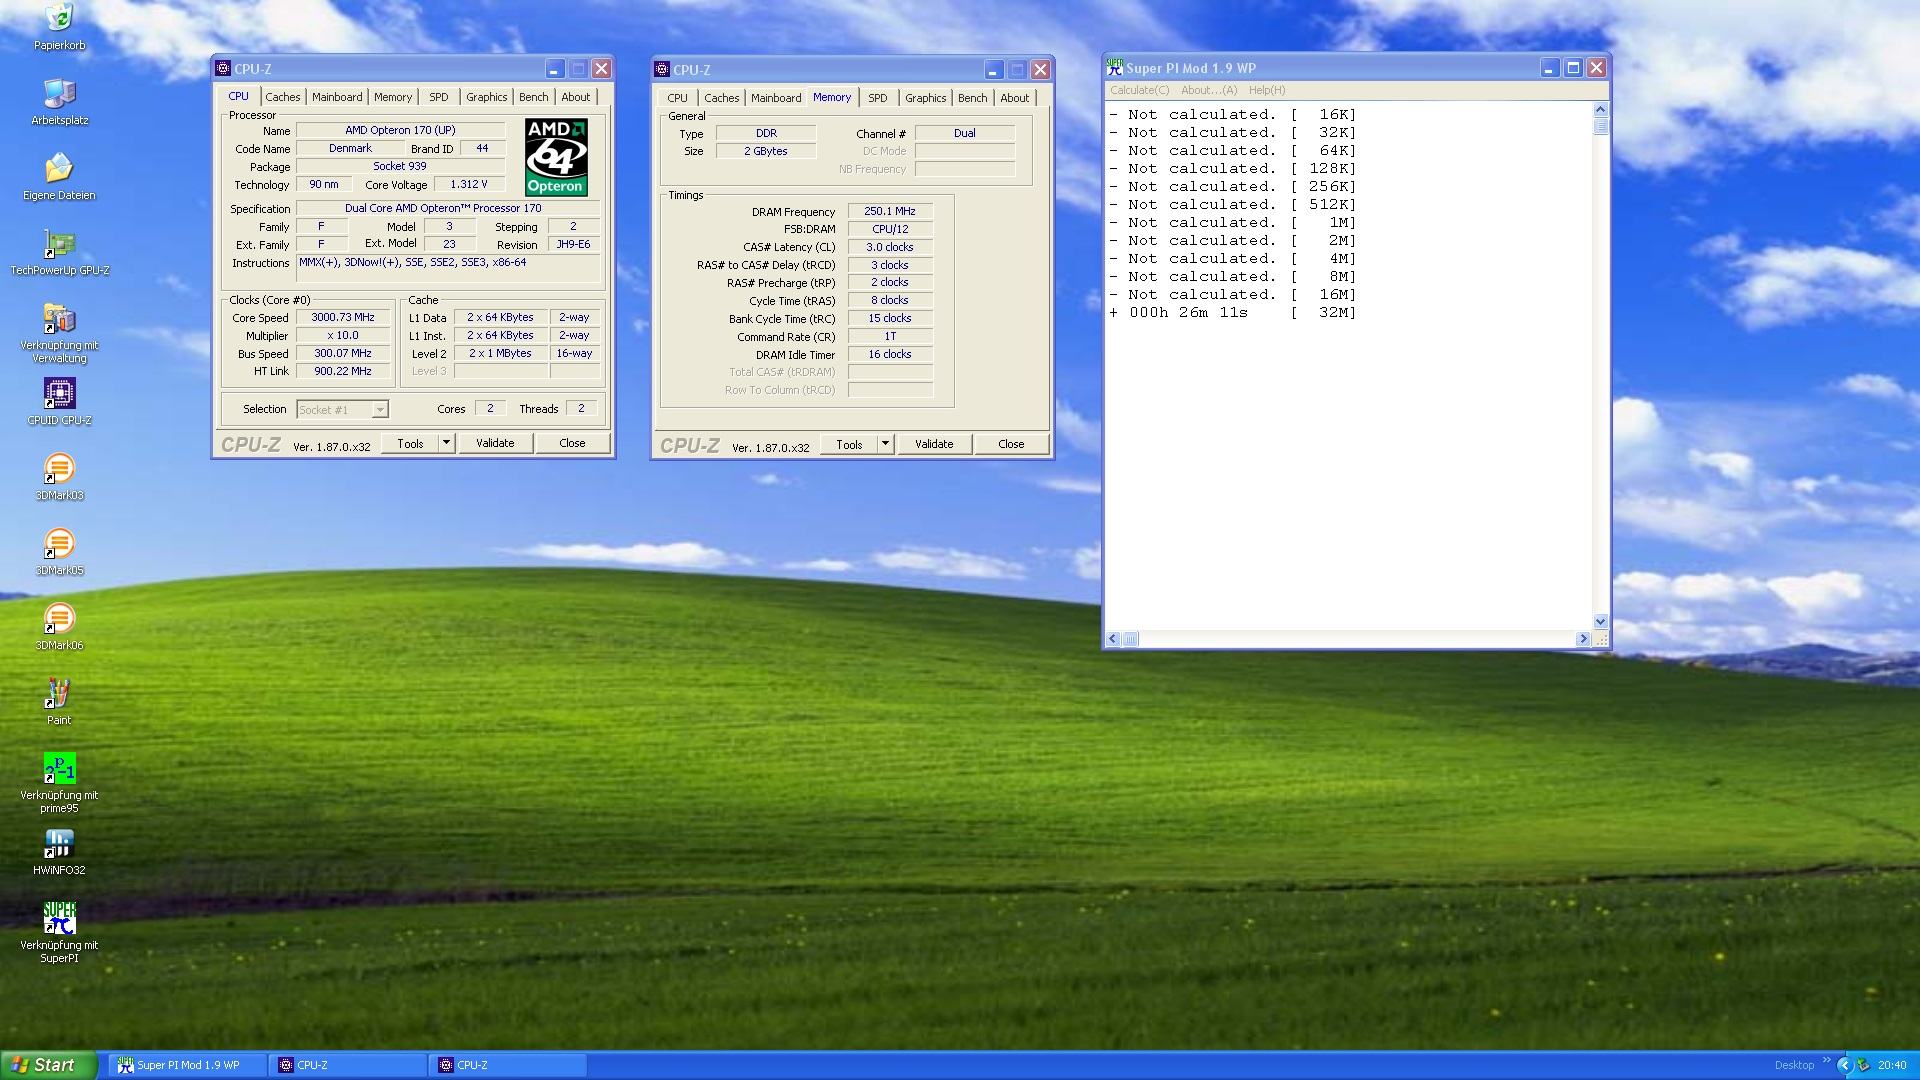
Task: Click the AMD 64 Opteron logo
Action: (x=556, y=157)
